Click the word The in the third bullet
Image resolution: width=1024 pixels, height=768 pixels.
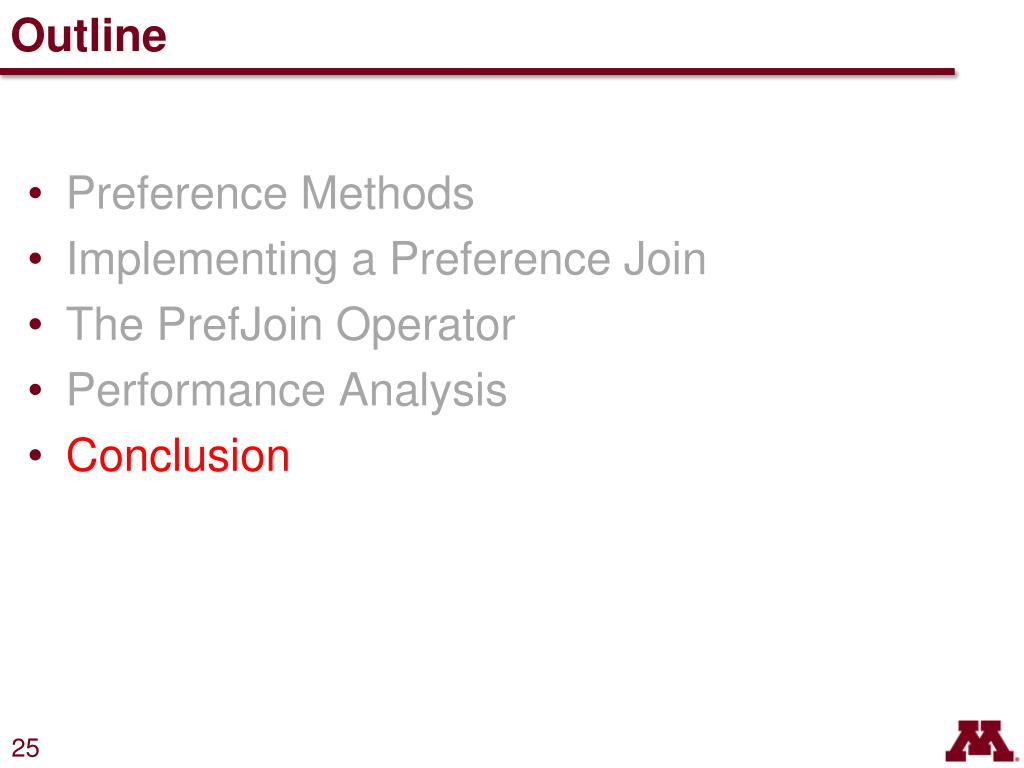click(x=105, y=324)
